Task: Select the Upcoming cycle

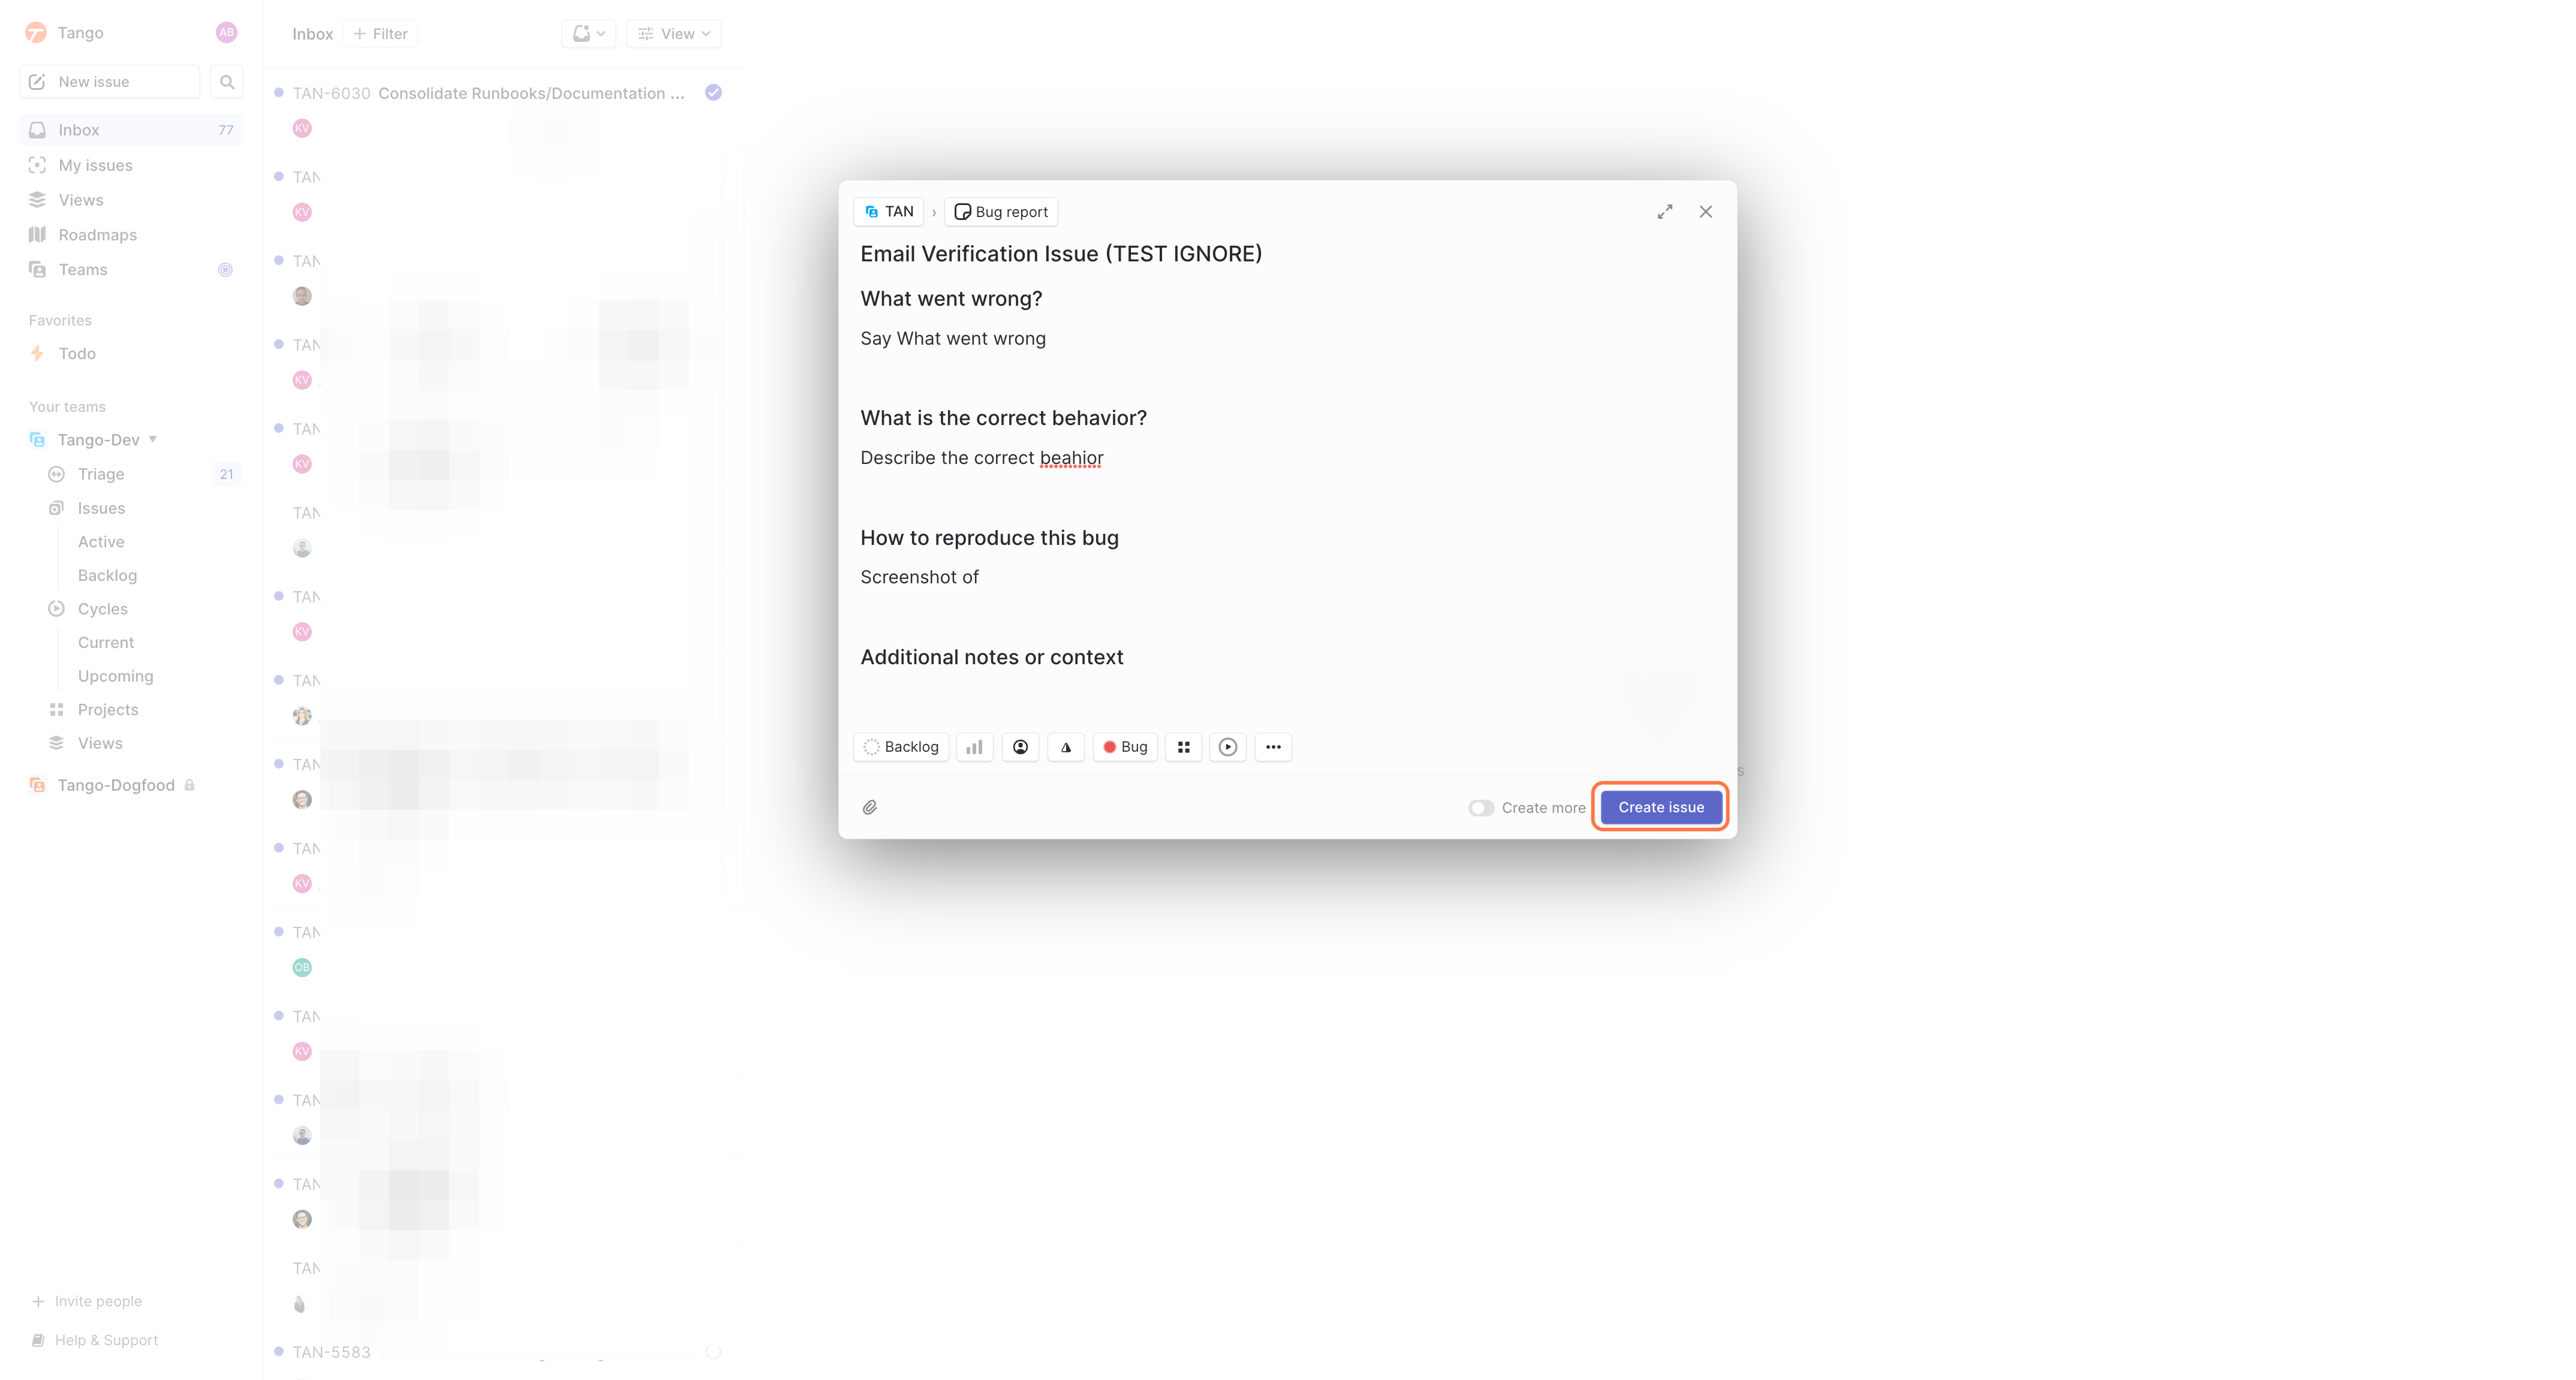Action: click(115, 676)
